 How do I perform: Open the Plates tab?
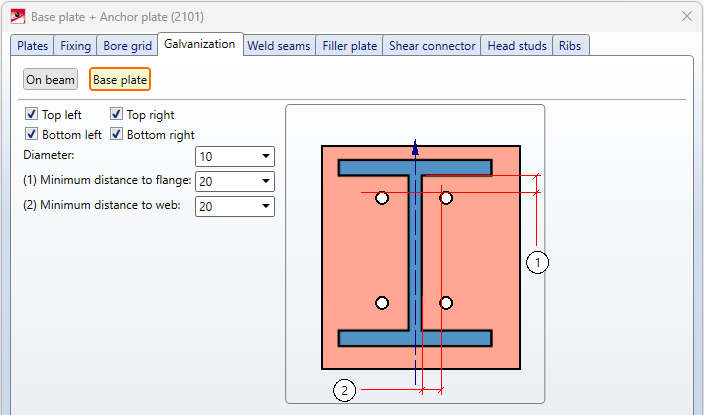point(32,46)
